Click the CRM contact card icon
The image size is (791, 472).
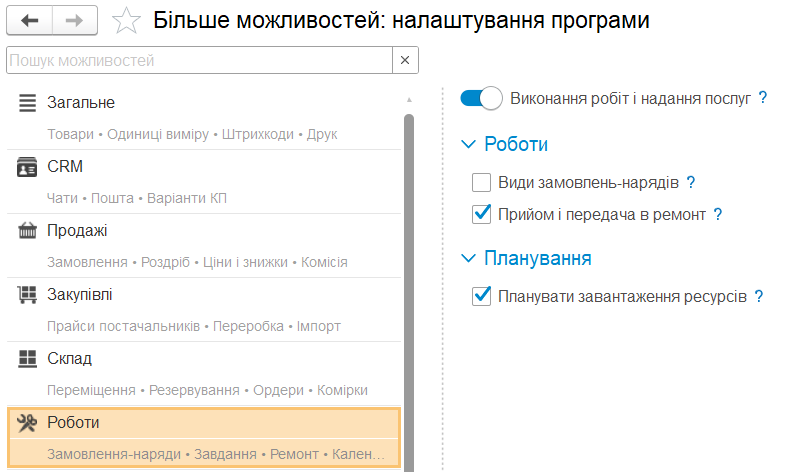pos(27,167)
